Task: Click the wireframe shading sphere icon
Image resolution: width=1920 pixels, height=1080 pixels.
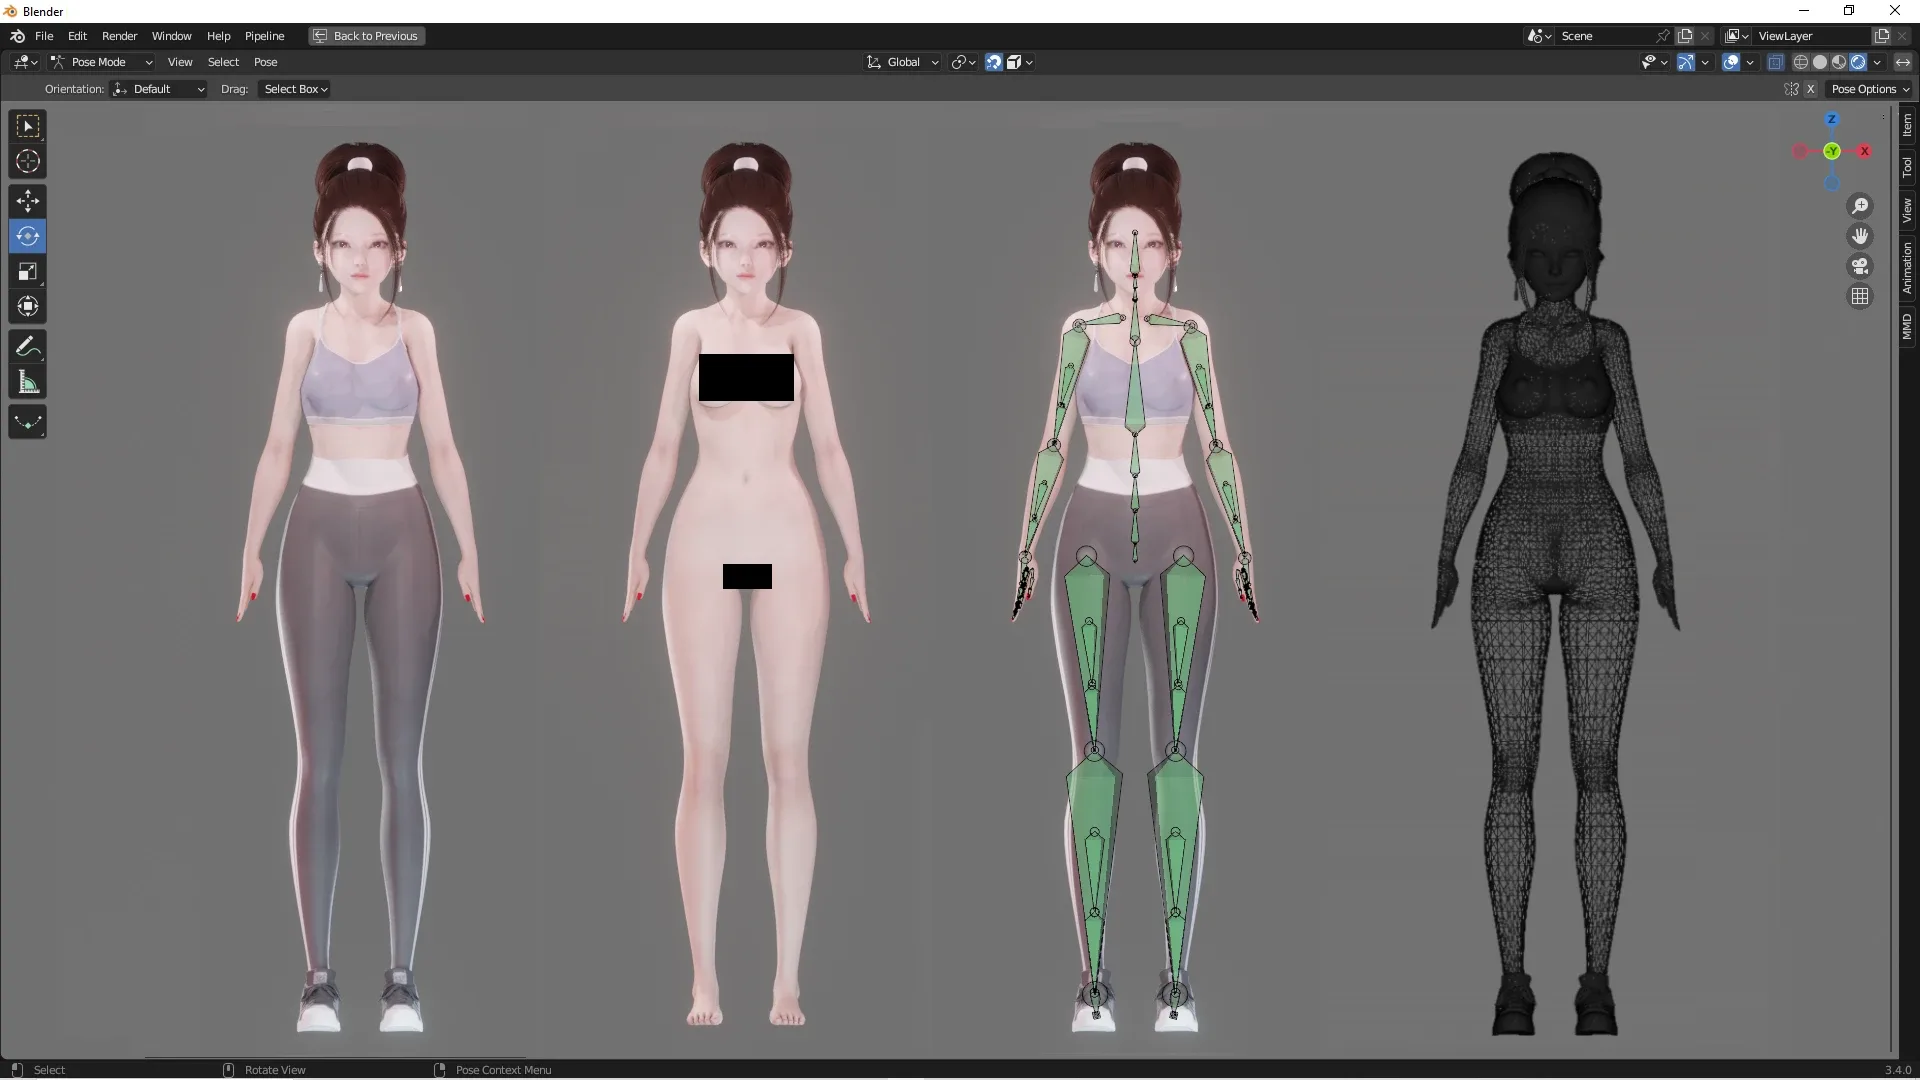Action: 1803,62
